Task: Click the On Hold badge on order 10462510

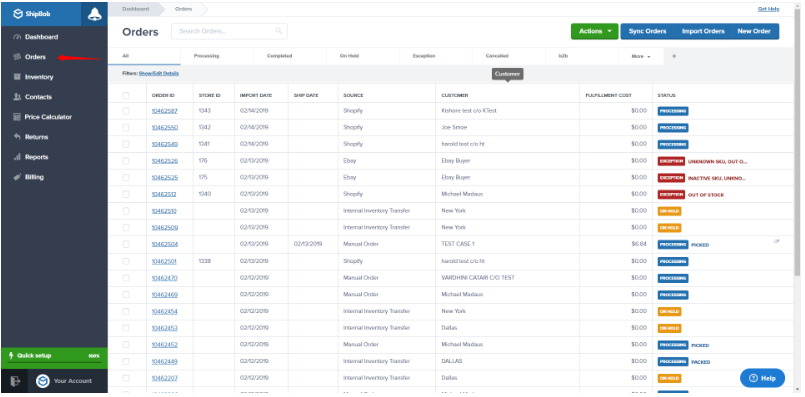Action: (x=669, y=211)
